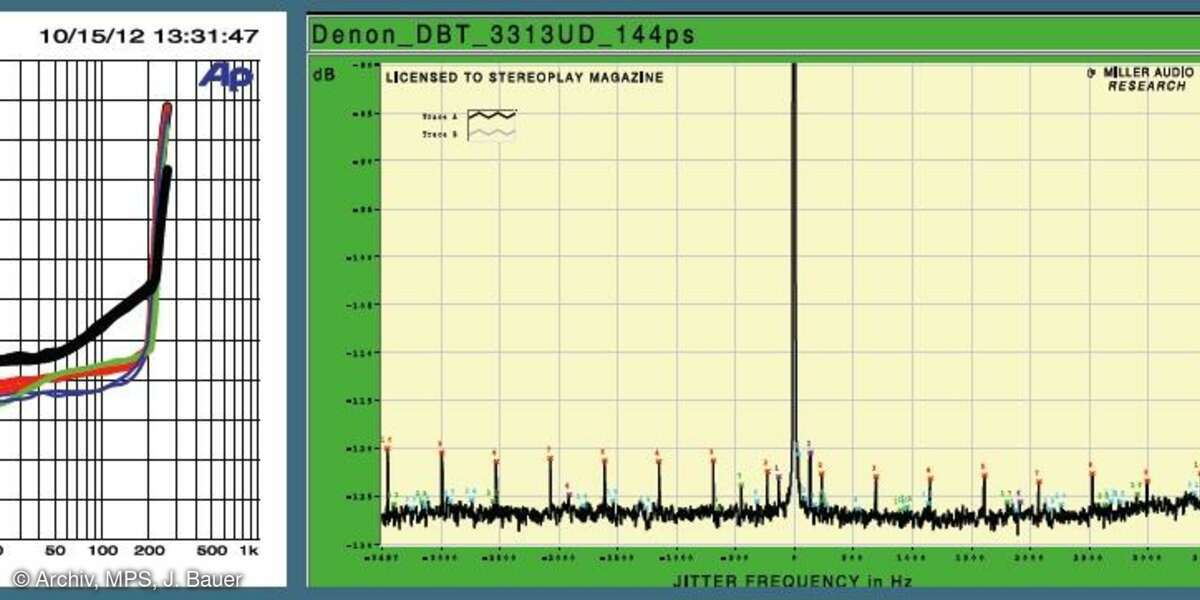Click the Ap logo on the left graph

tap(225, 76)
